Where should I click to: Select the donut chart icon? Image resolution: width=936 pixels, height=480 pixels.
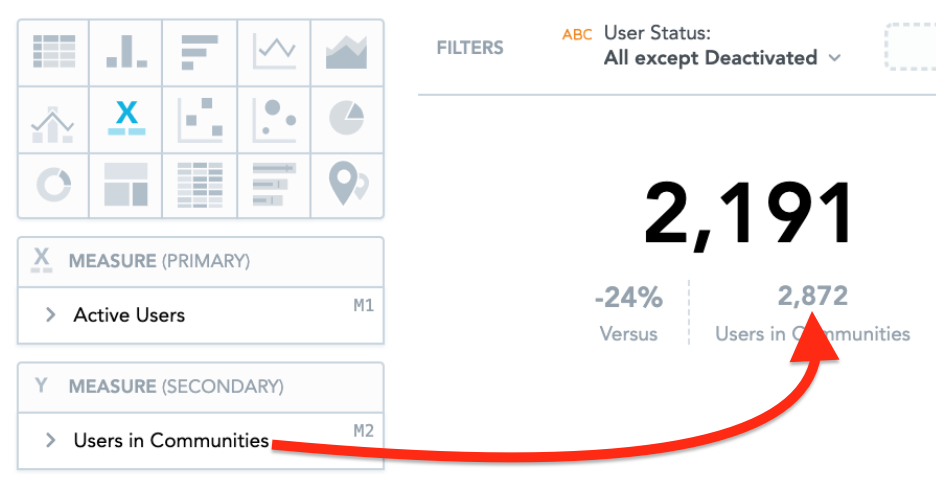click(53, 185)
